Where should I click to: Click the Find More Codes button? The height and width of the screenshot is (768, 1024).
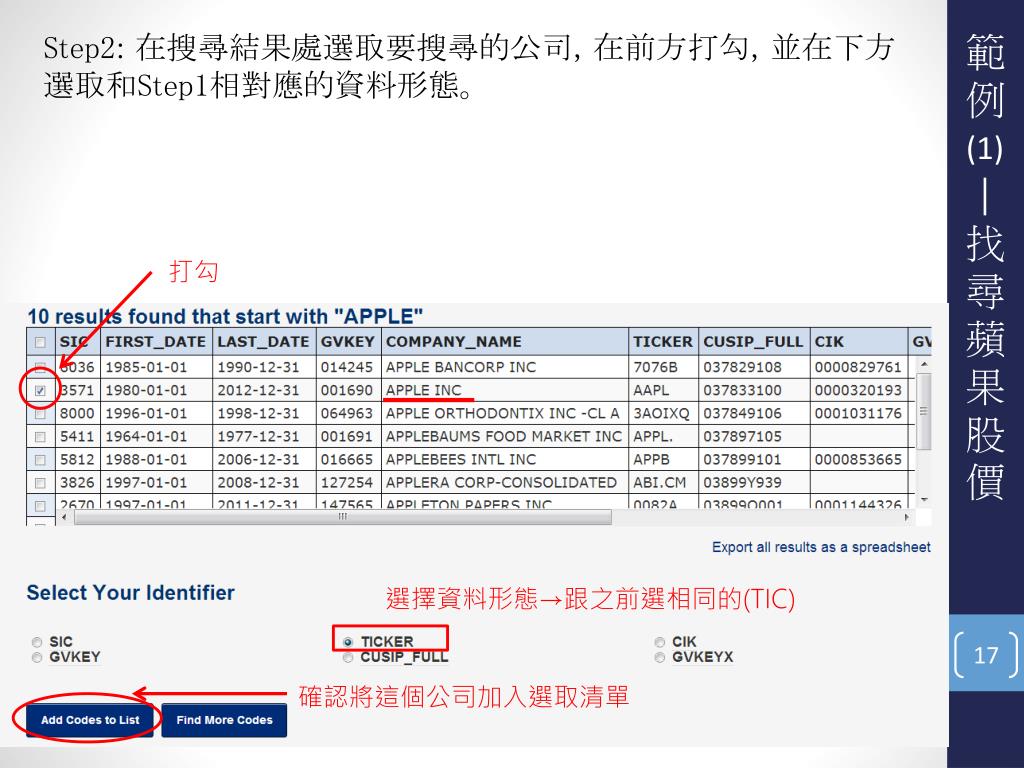point(224,720)
